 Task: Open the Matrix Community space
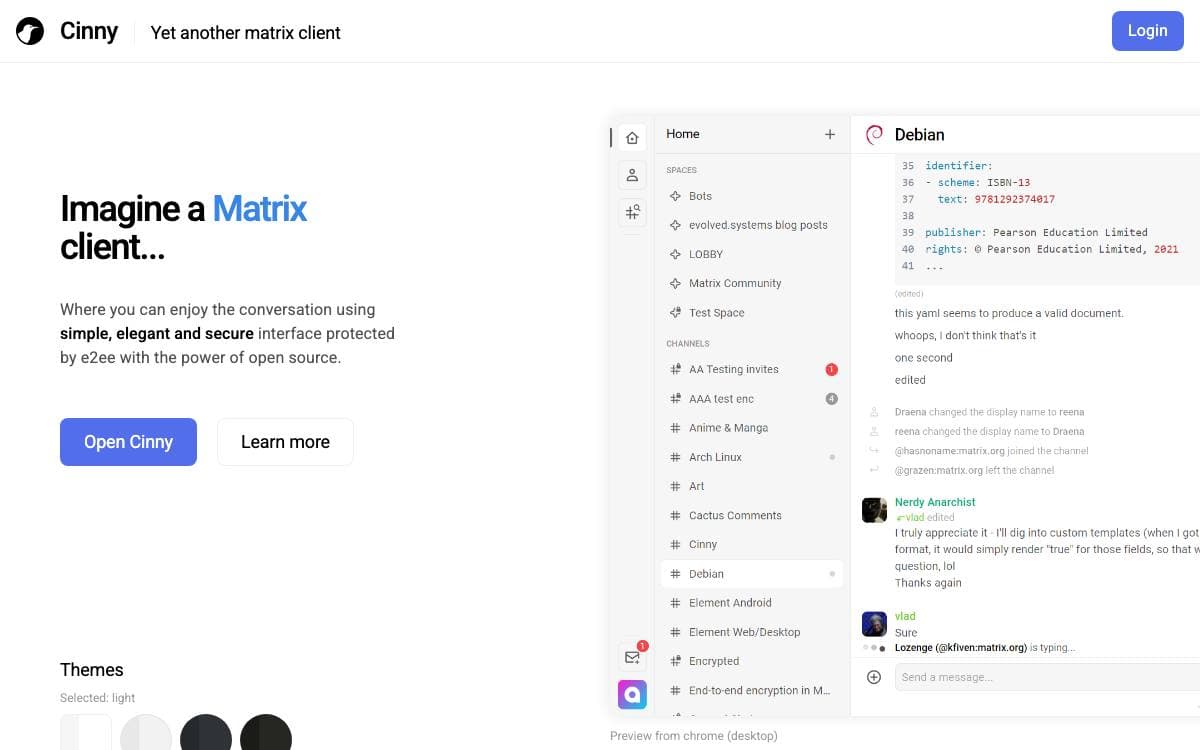752,283
